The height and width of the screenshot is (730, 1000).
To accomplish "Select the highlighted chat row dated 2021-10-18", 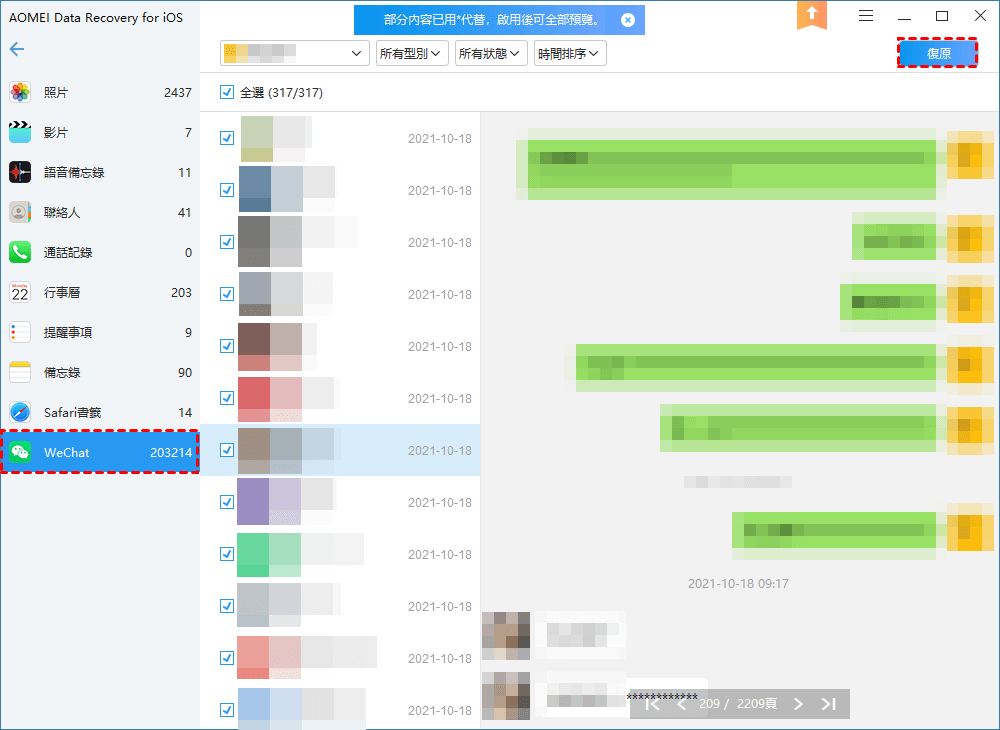I will click(x=341, y=450).
